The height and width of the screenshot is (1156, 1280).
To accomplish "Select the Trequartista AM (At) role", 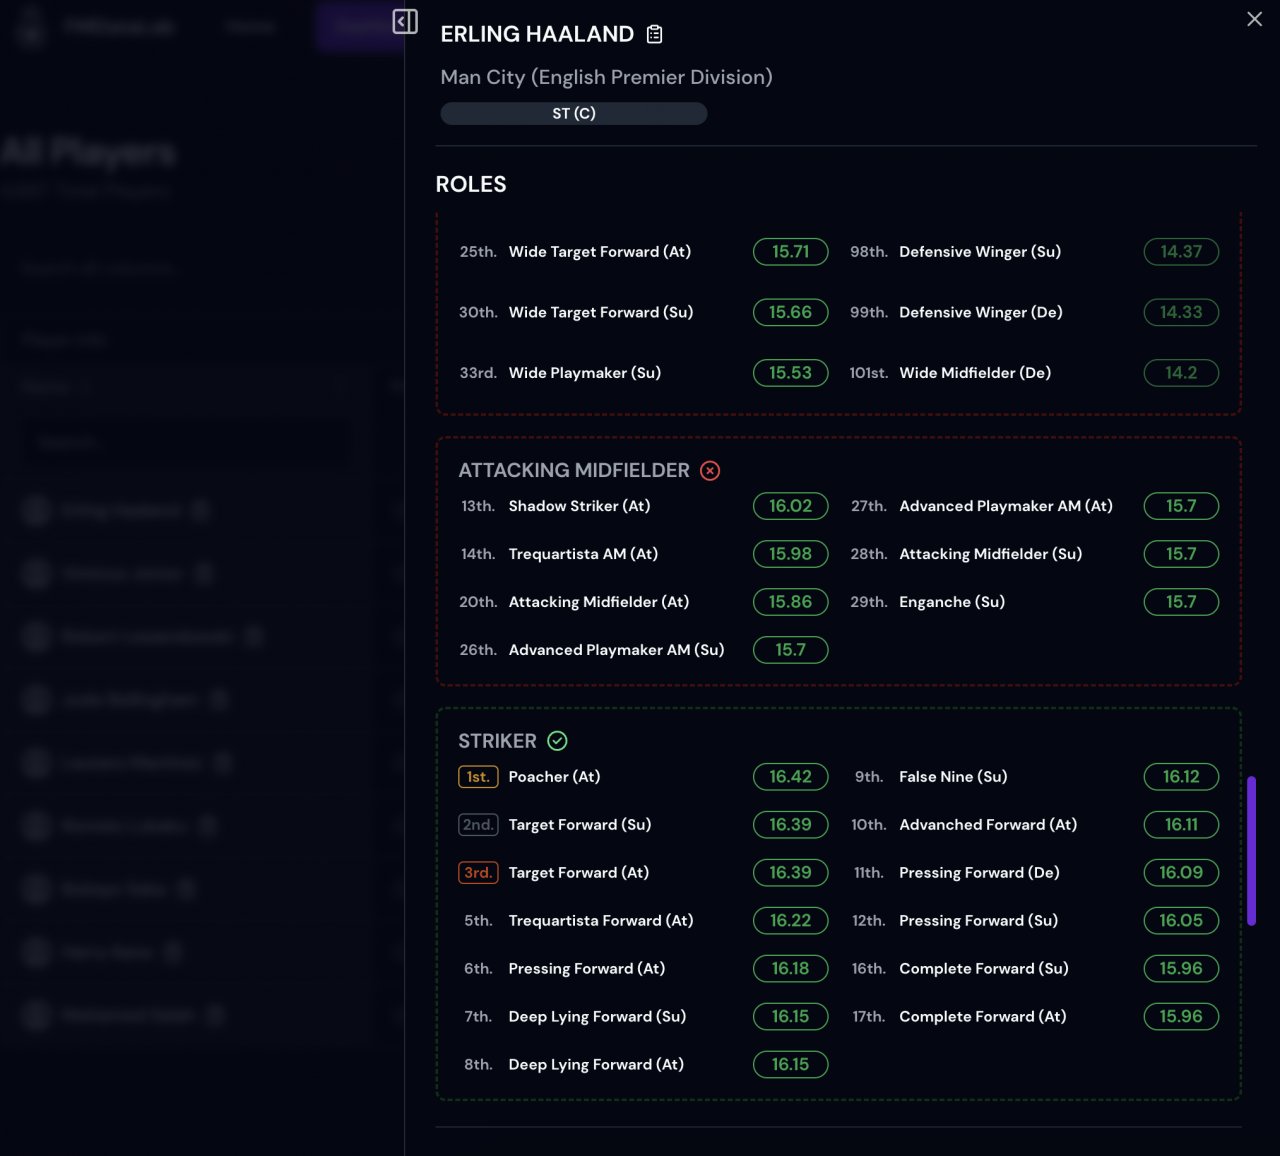I will tap(583, 554).
